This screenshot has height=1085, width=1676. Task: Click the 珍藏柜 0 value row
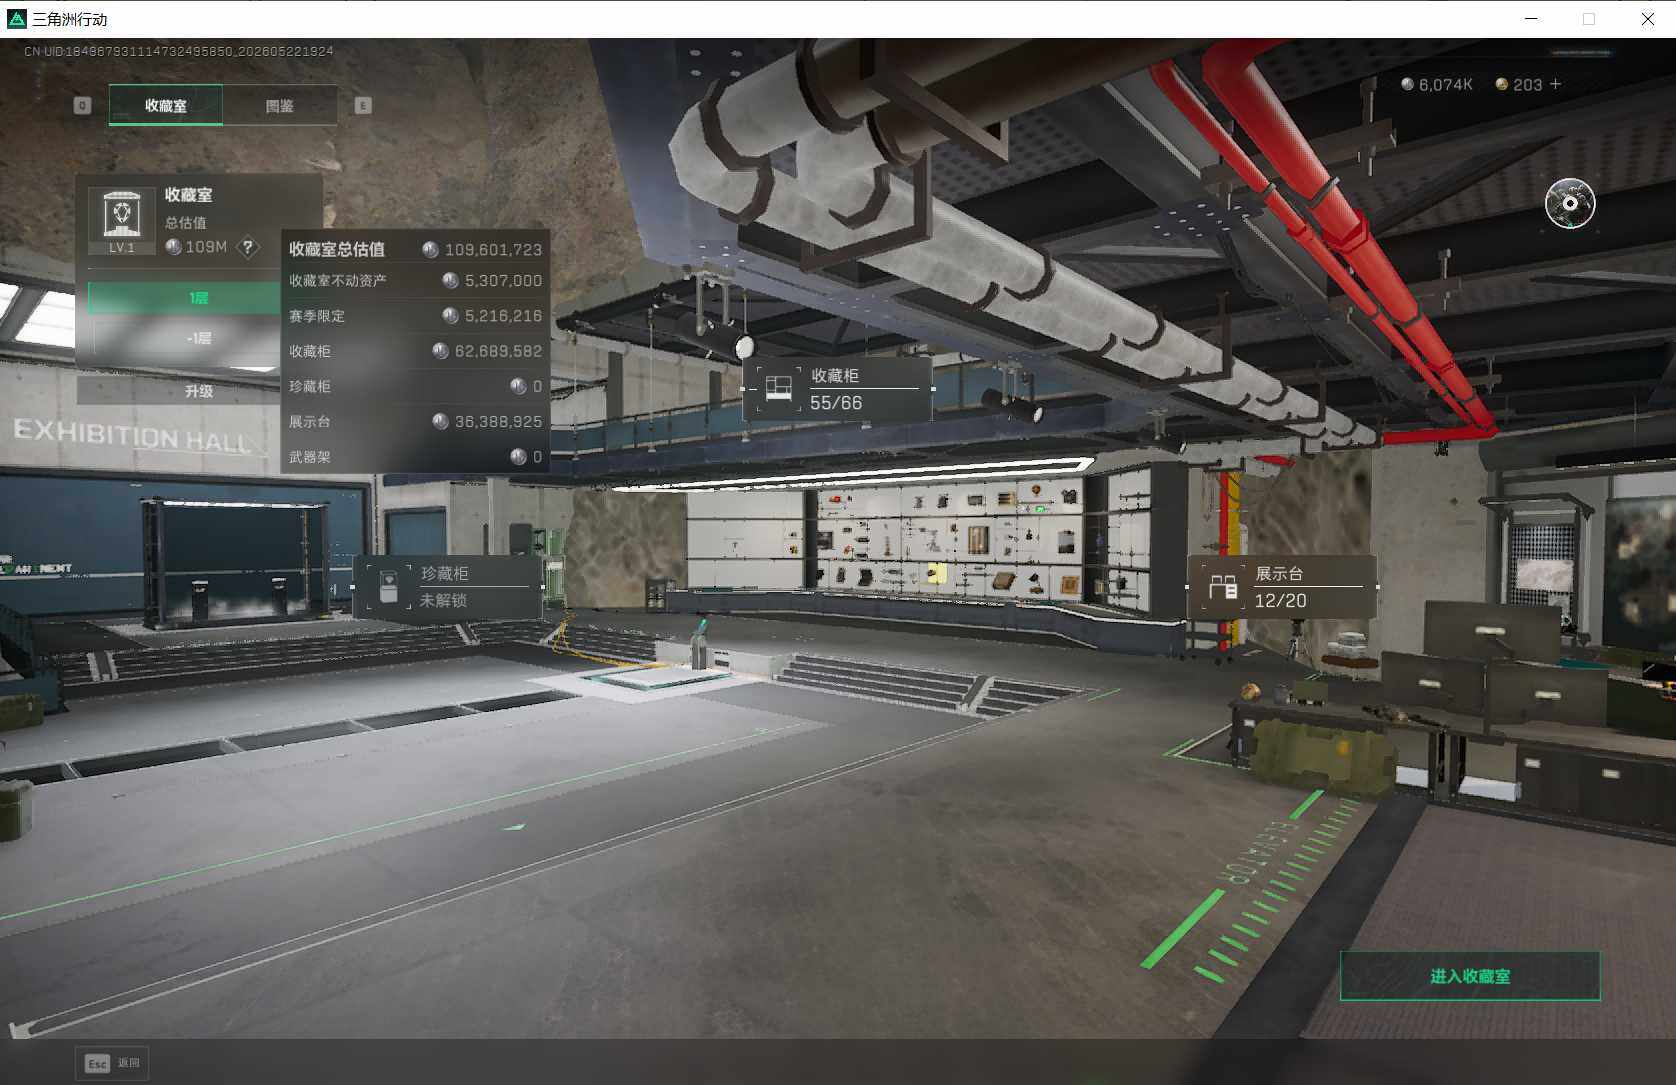coord(415,386)
